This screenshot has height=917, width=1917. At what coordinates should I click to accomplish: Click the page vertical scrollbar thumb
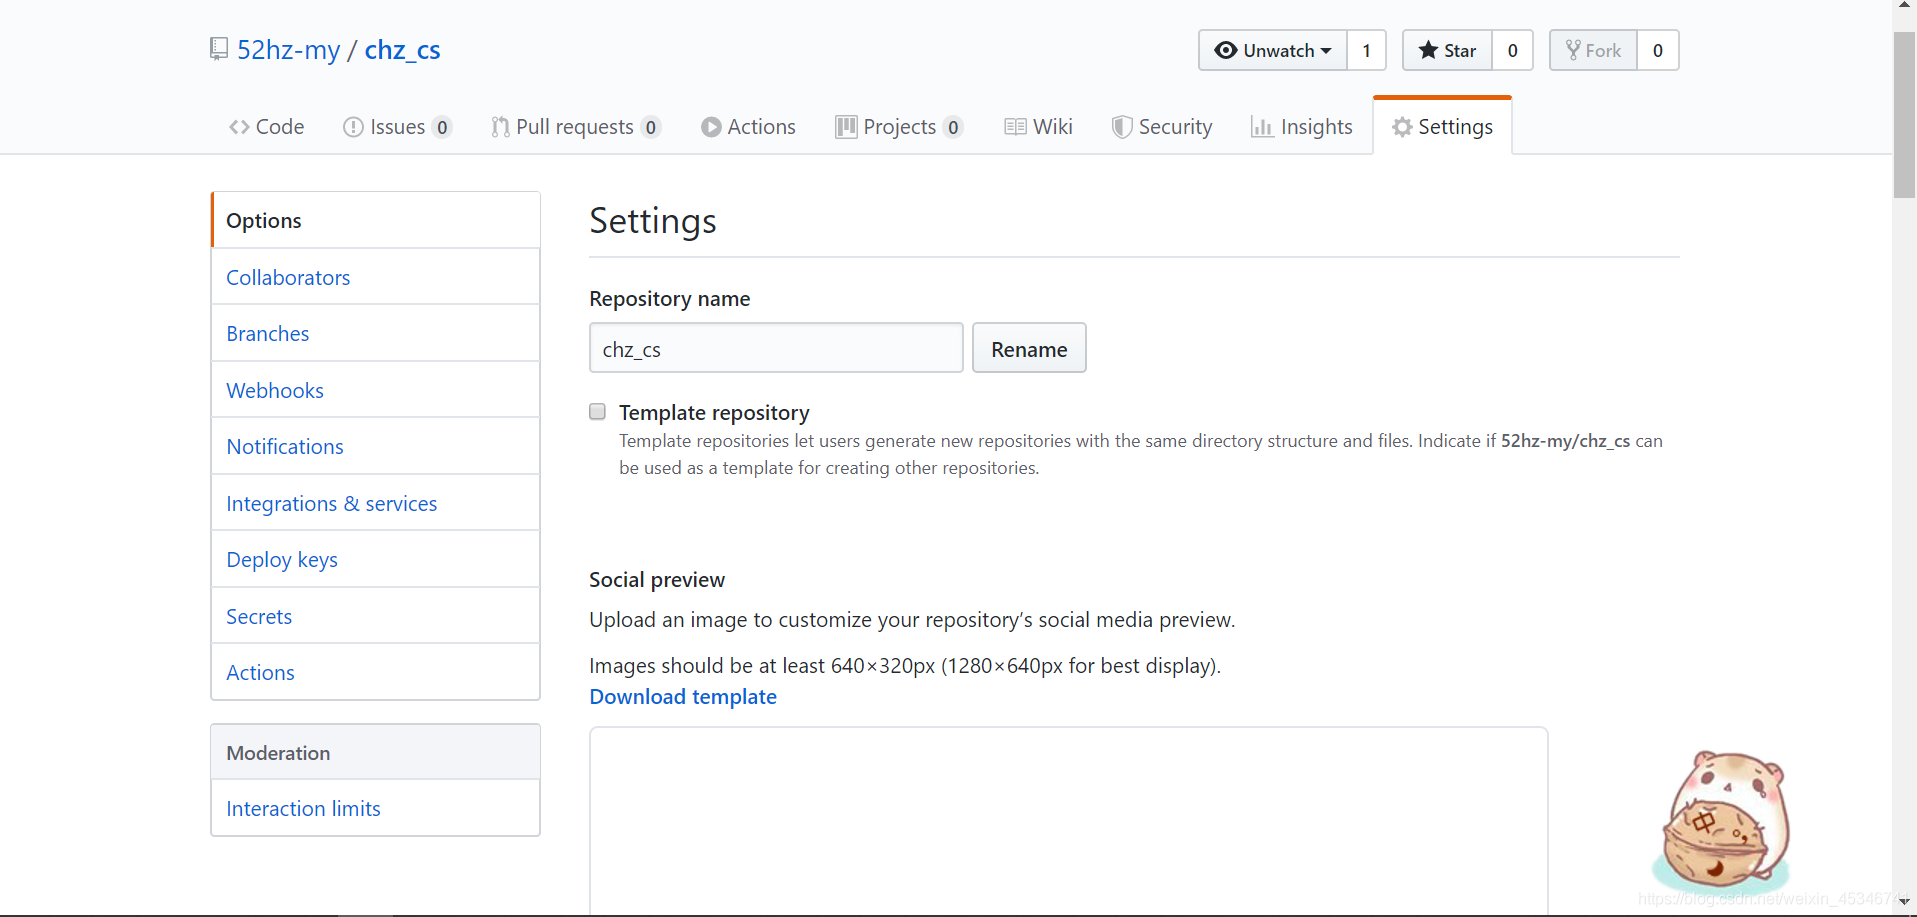coord(1904,115)
